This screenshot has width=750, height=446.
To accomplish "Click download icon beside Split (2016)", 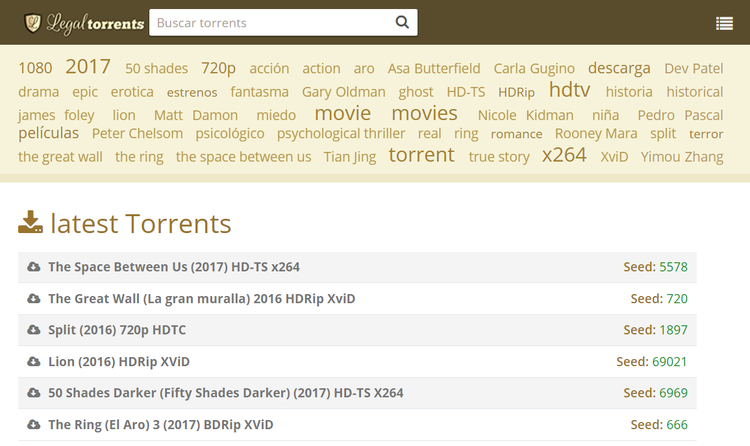I will point(34,330).
